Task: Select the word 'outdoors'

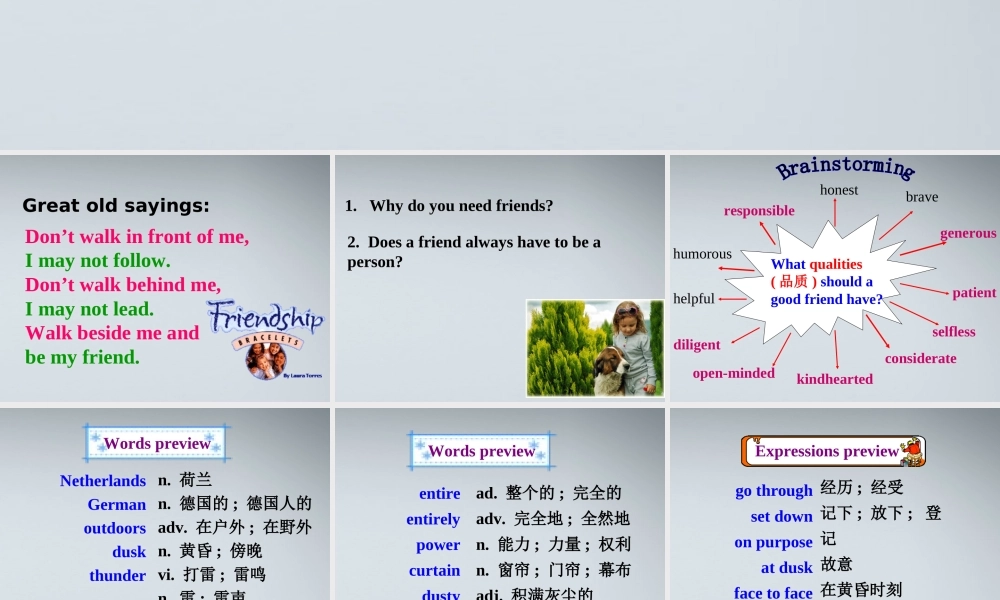Action: click(115, 528)
